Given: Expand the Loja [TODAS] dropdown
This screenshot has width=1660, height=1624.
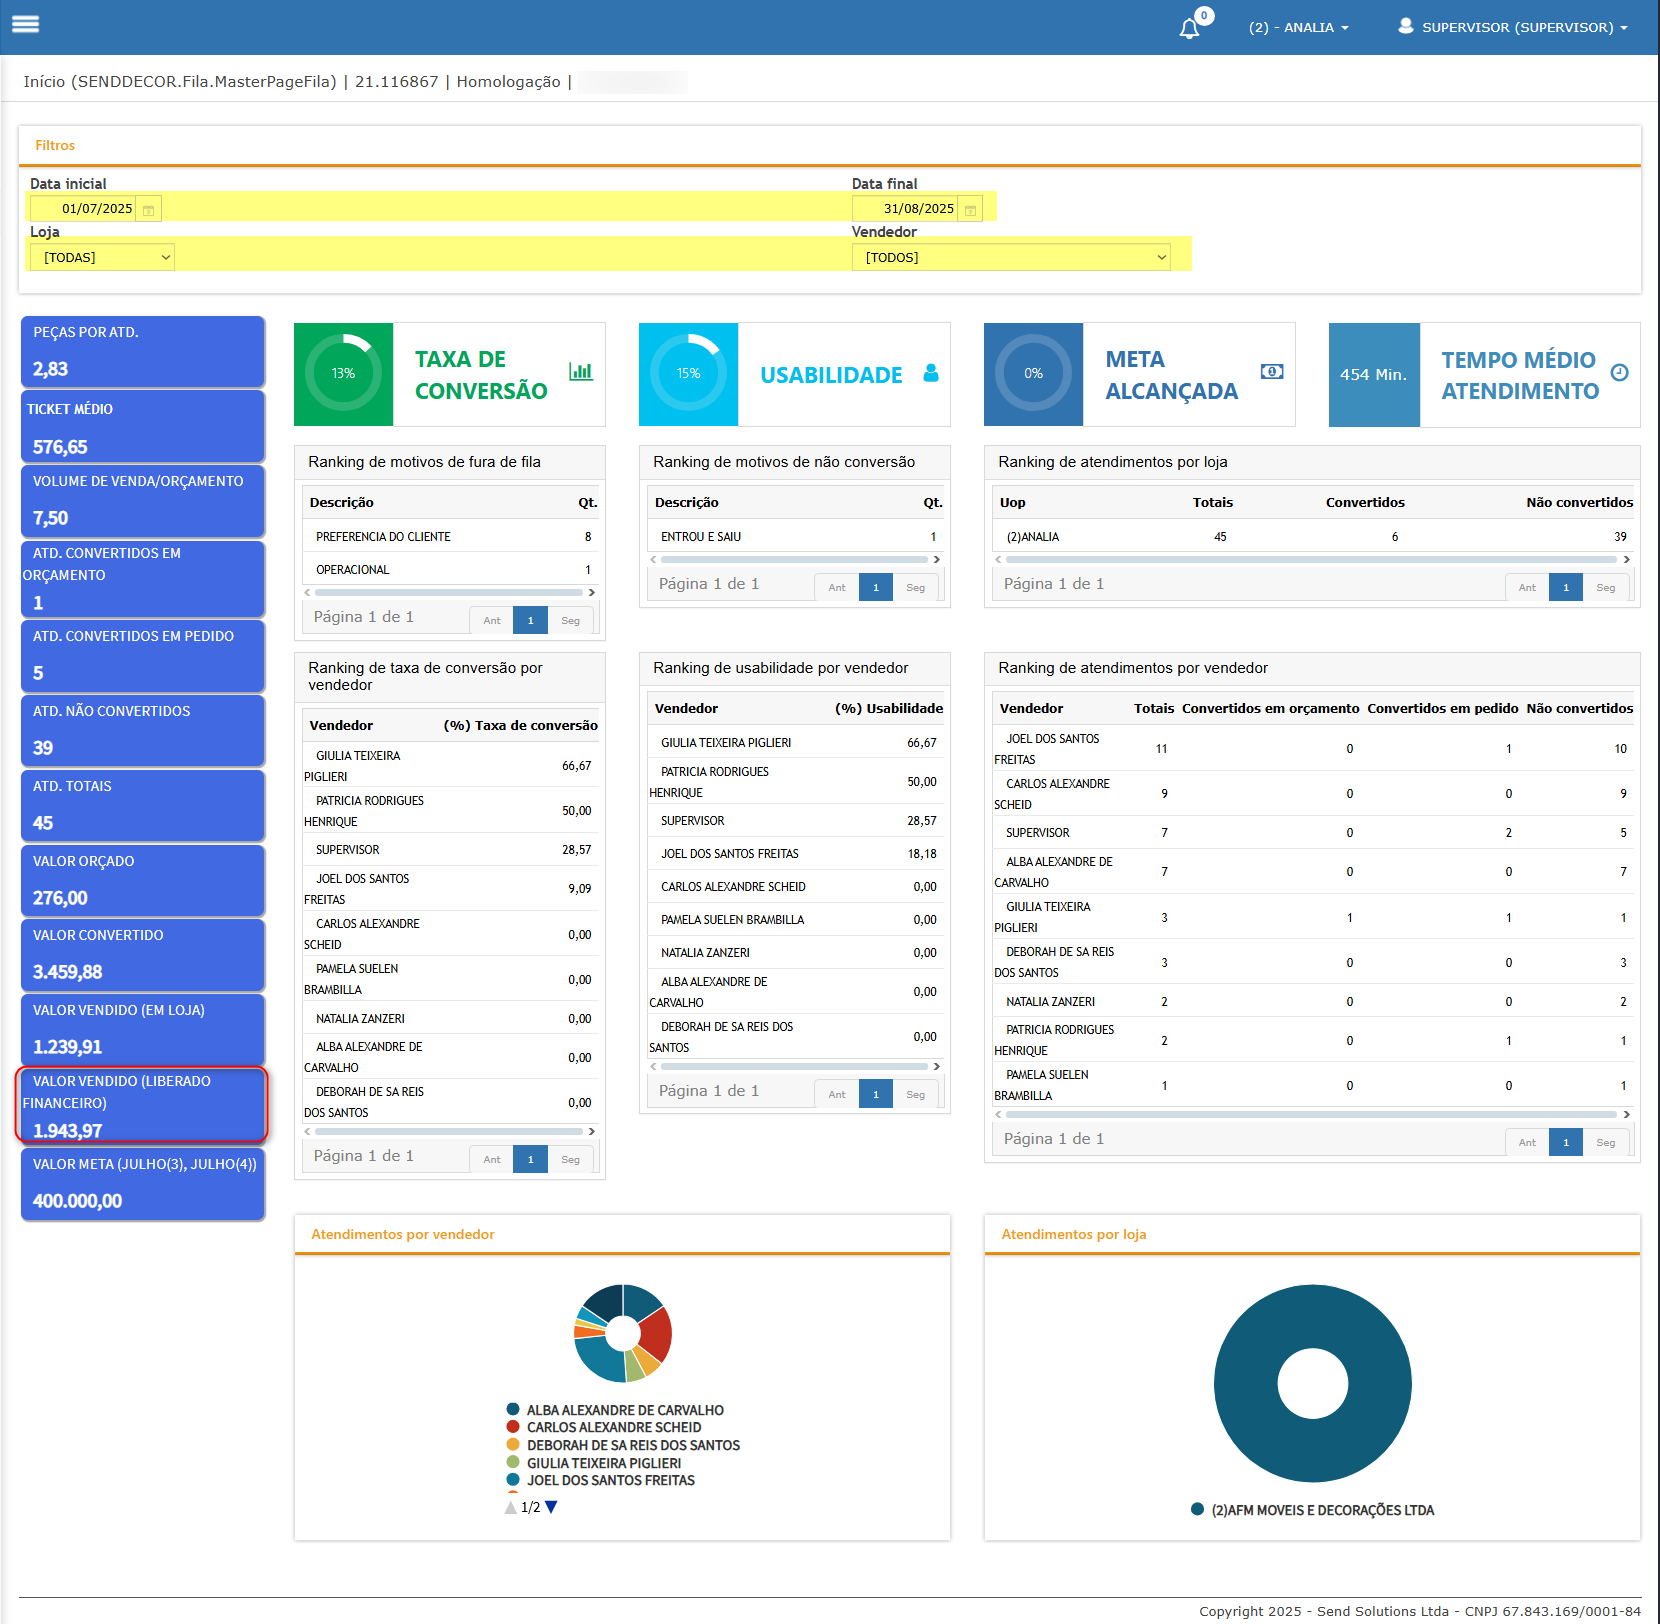Looking at the screenshot, I should point(102,257).
